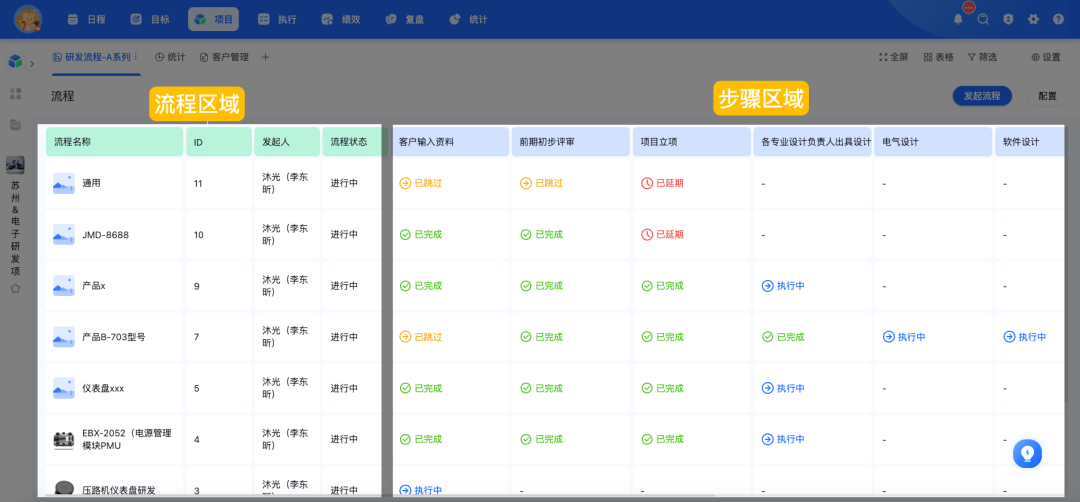Open the 绩效 navigation tab

341,19
